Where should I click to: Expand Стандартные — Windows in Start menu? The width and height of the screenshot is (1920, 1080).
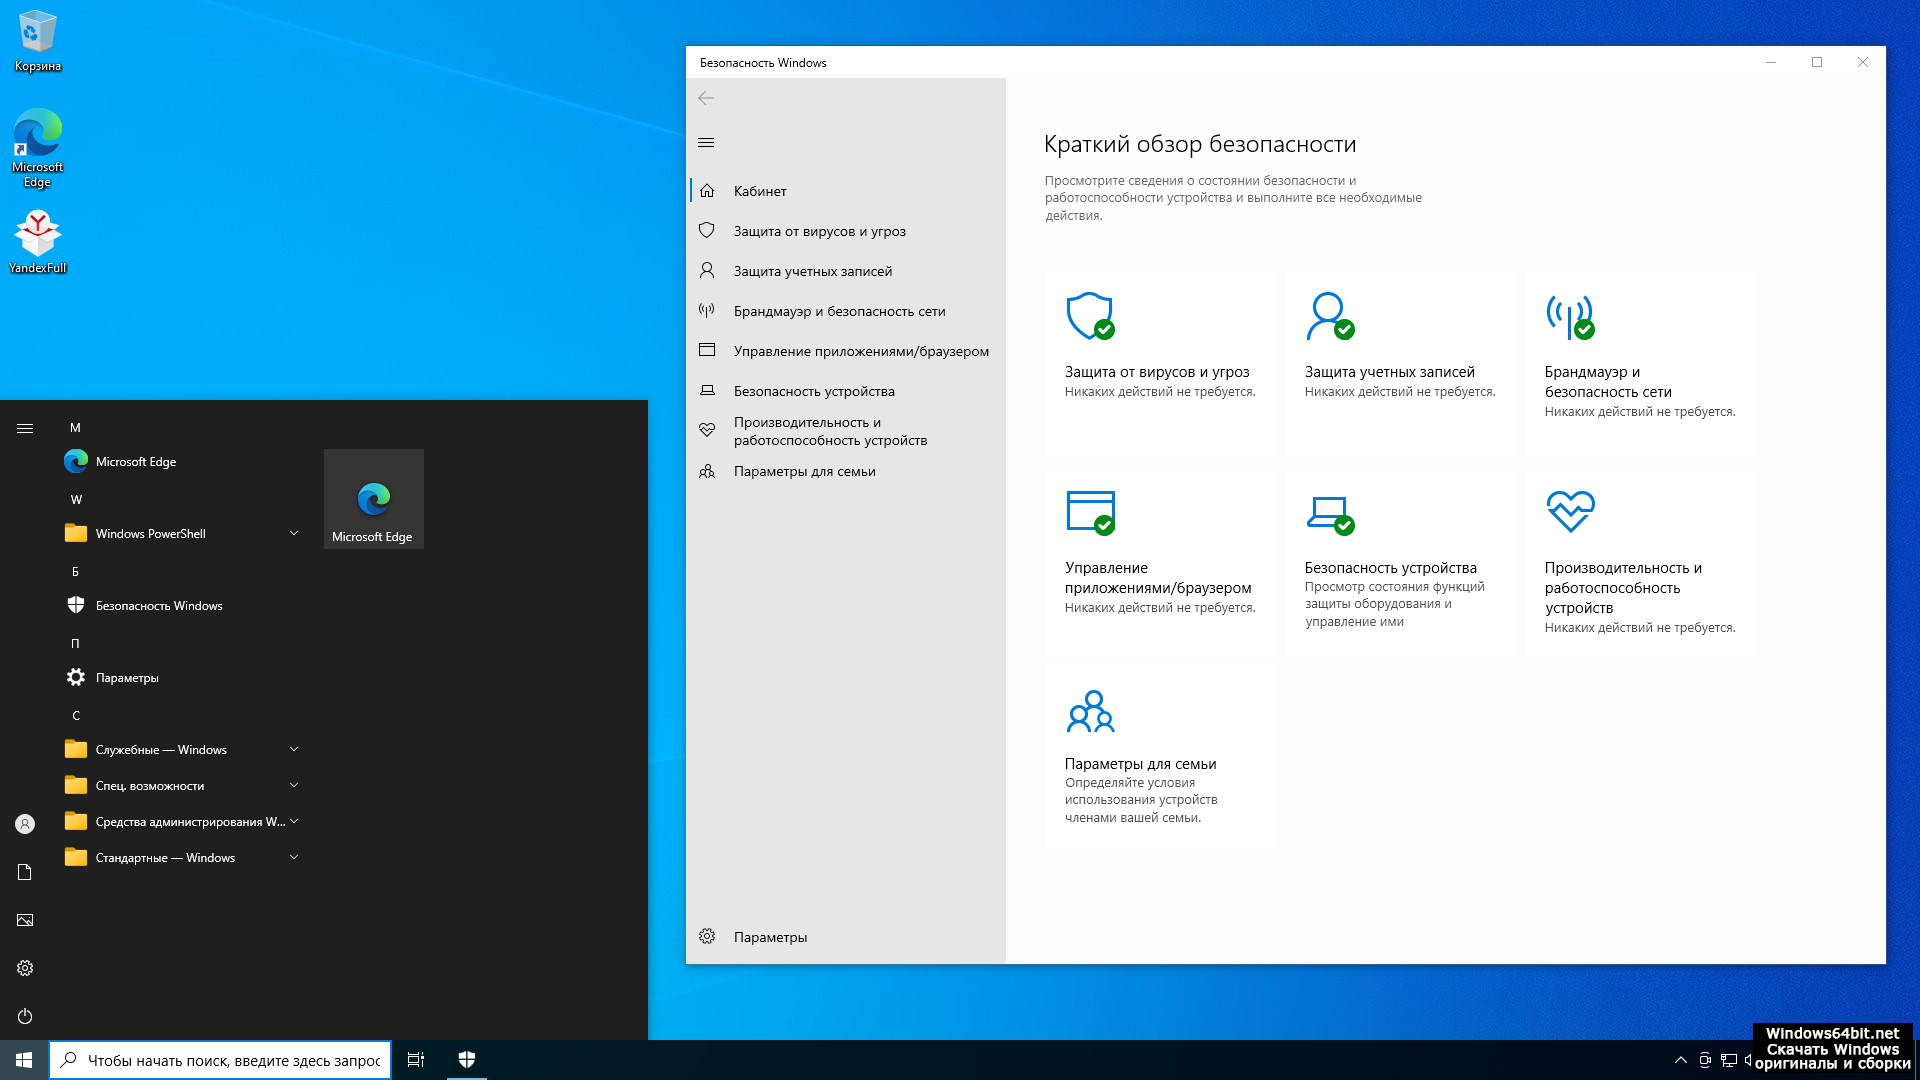tap(294, 857)
